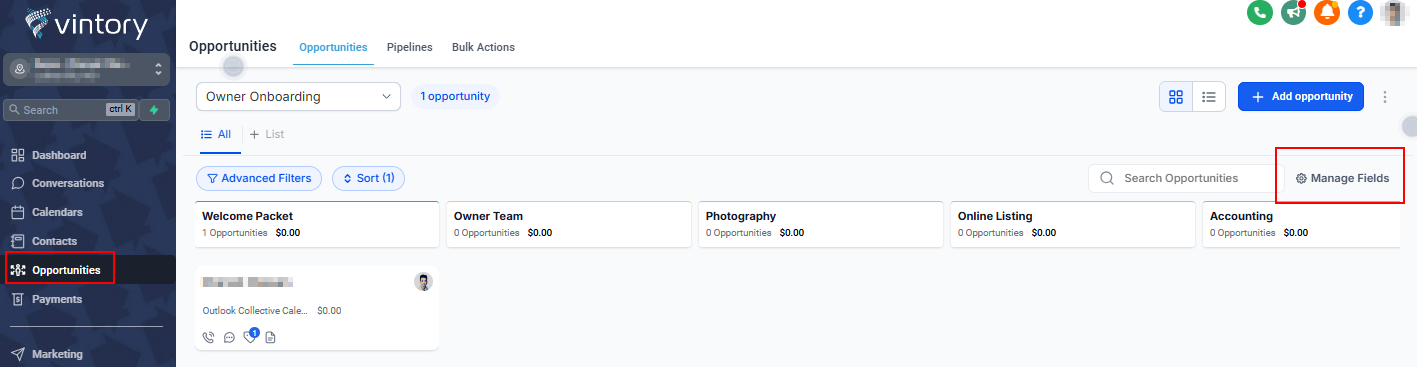Expand the account switcher in the sidebar
Viewport: 1417px width, 367px height.
[x=85, y=69]
